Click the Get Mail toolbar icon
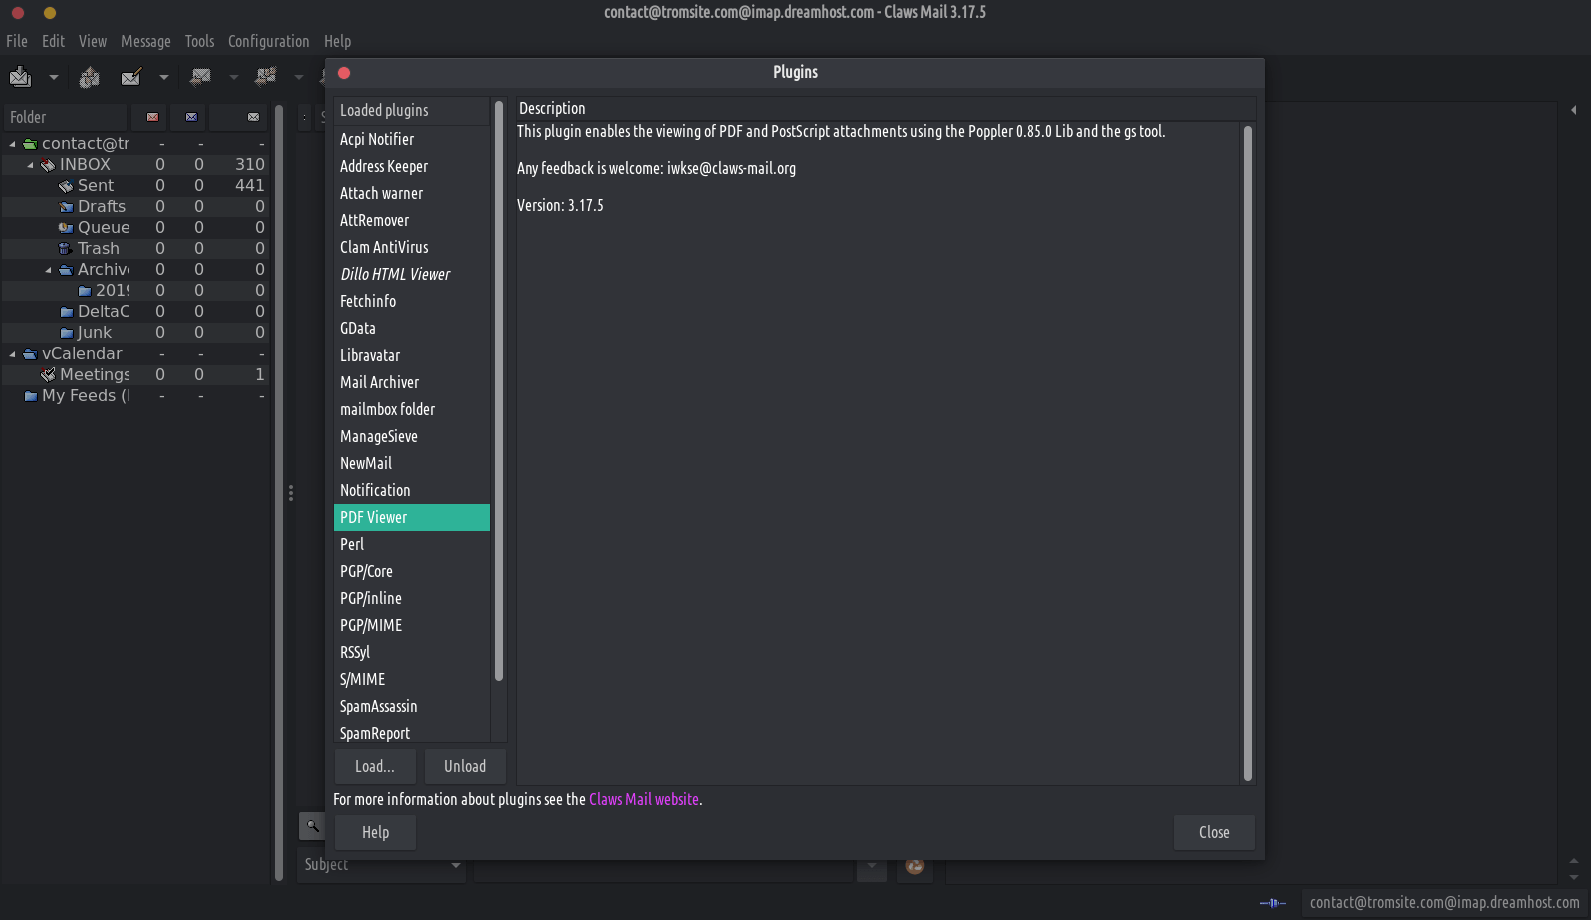Image resolution: width=1591 pixels, height=920 pixels. [21, 77]
